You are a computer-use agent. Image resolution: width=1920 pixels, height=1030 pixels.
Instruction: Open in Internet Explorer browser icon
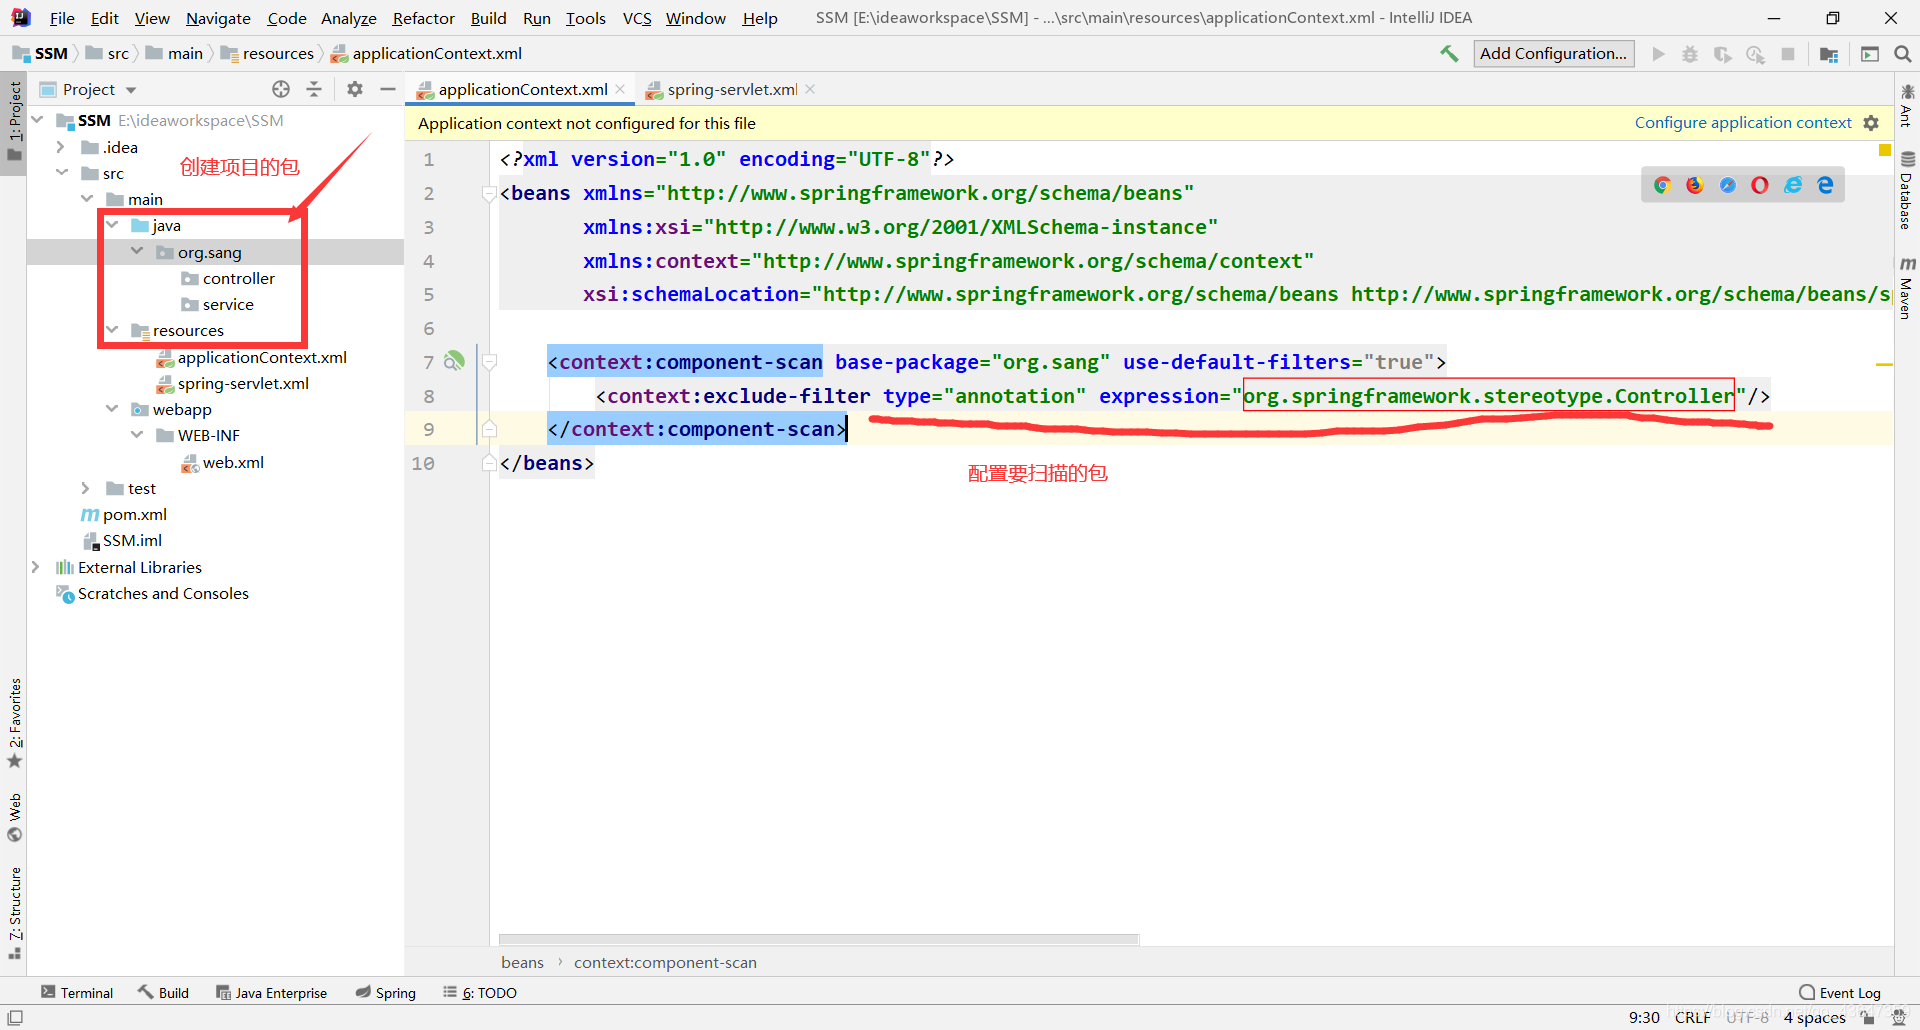click(x=1793, y=185)
